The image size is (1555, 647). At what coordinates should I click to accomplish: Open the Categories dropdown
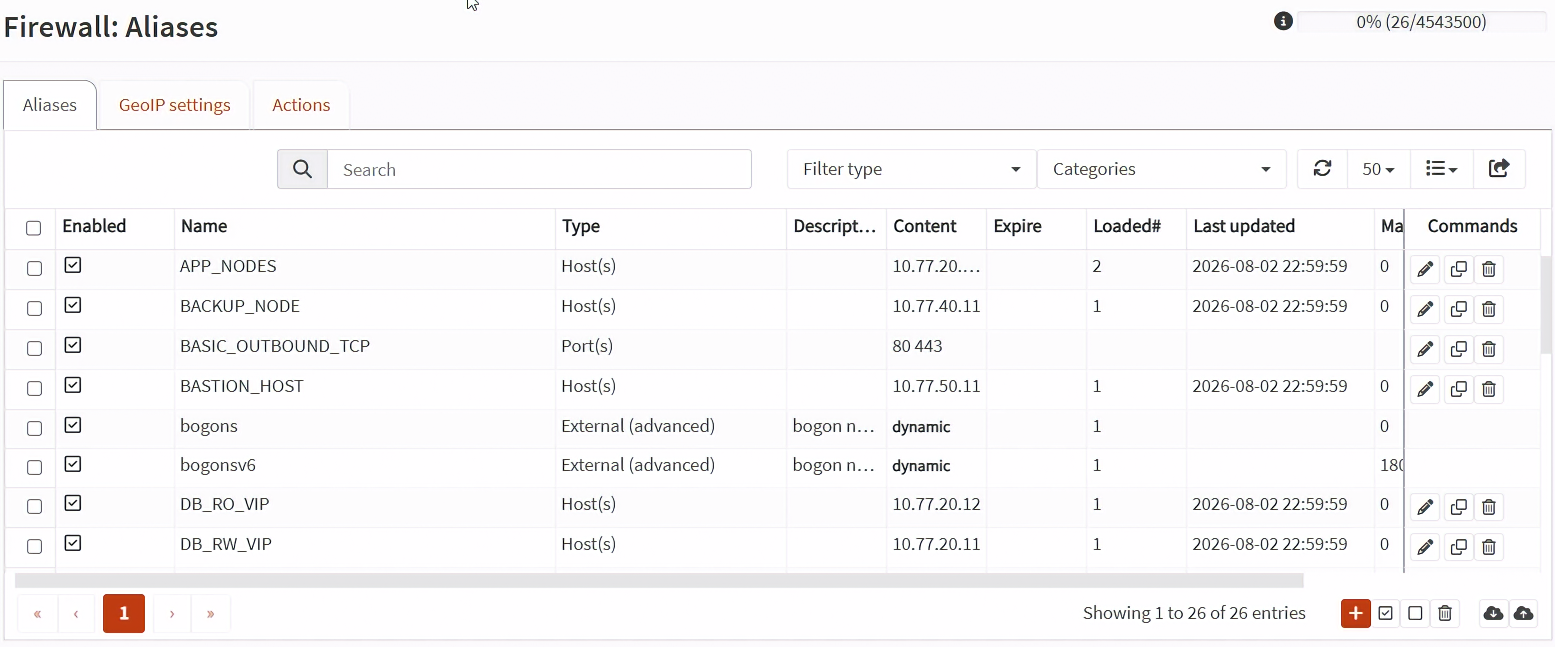pos(1162,169)
